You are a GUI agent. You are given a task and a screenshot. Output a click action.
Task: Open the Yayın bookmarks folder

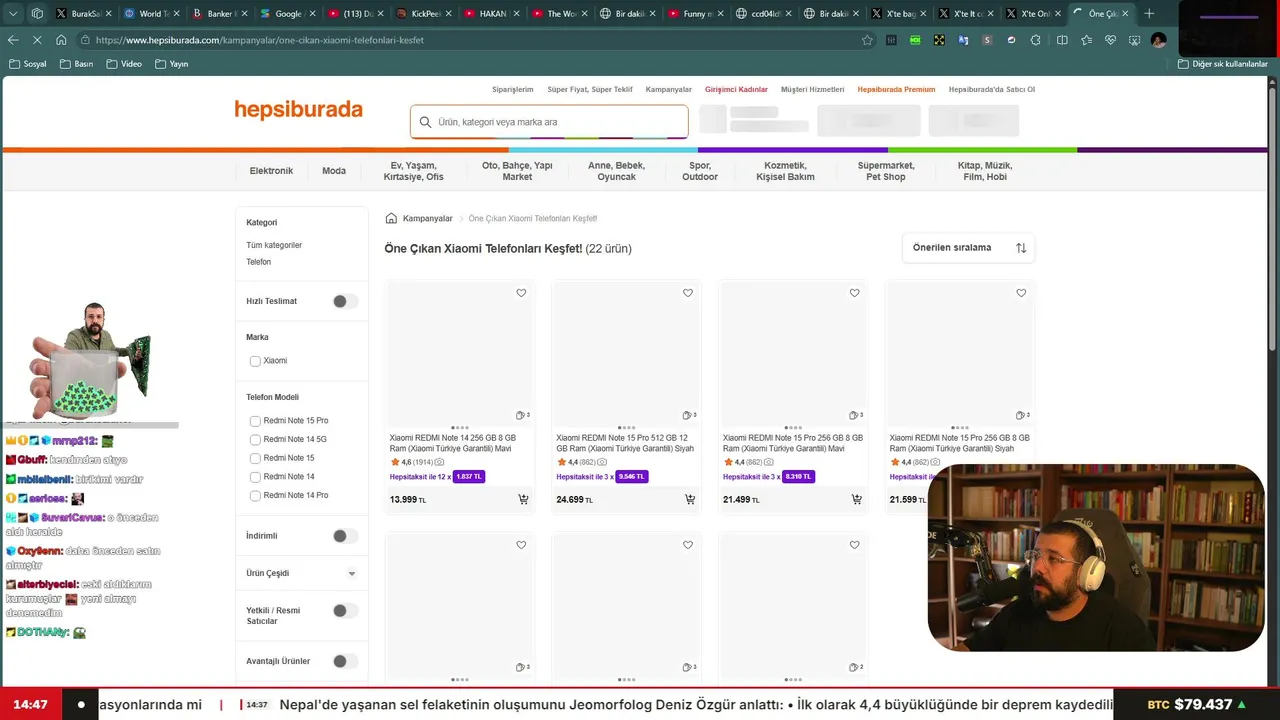172,64
